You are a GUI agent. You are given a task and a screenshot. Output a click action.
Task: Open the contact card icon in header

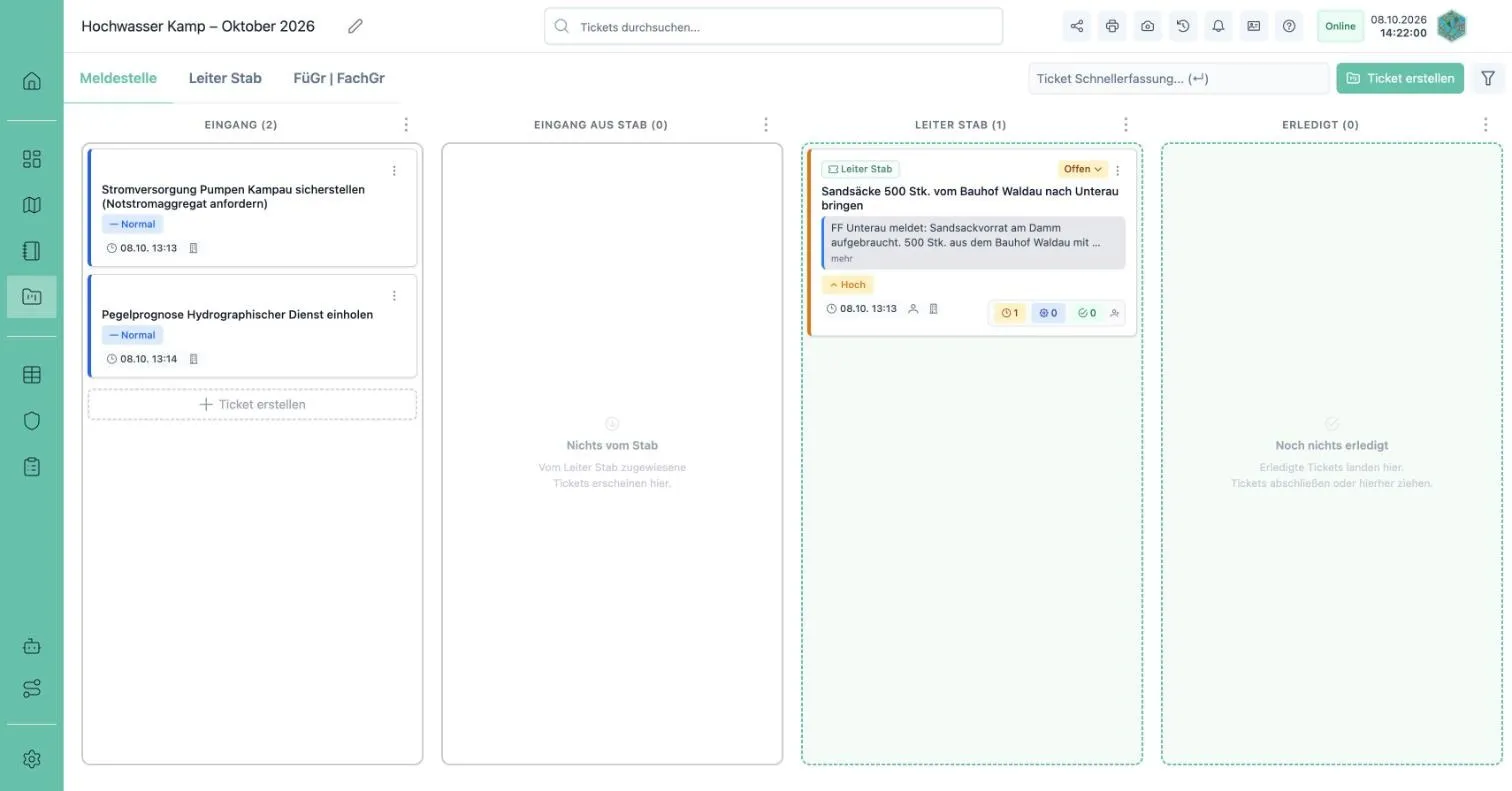coord(1253,26)
